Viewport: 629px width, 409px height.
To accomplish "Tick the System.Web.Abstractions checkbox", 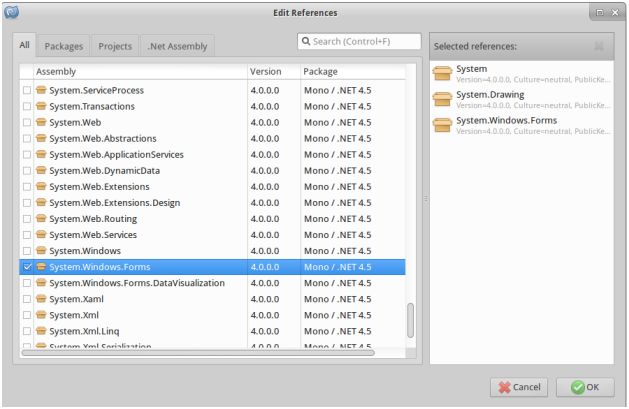I will pyautogui.click(x=27, y=138).
